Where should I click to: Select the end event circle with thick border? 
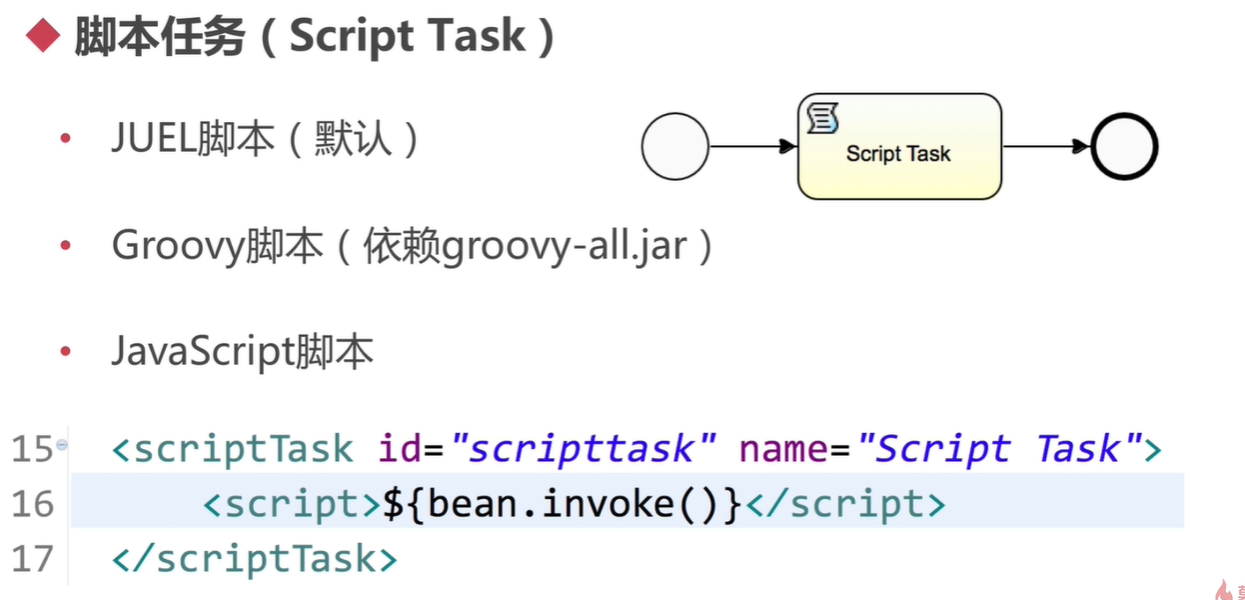pos(1125,146)
